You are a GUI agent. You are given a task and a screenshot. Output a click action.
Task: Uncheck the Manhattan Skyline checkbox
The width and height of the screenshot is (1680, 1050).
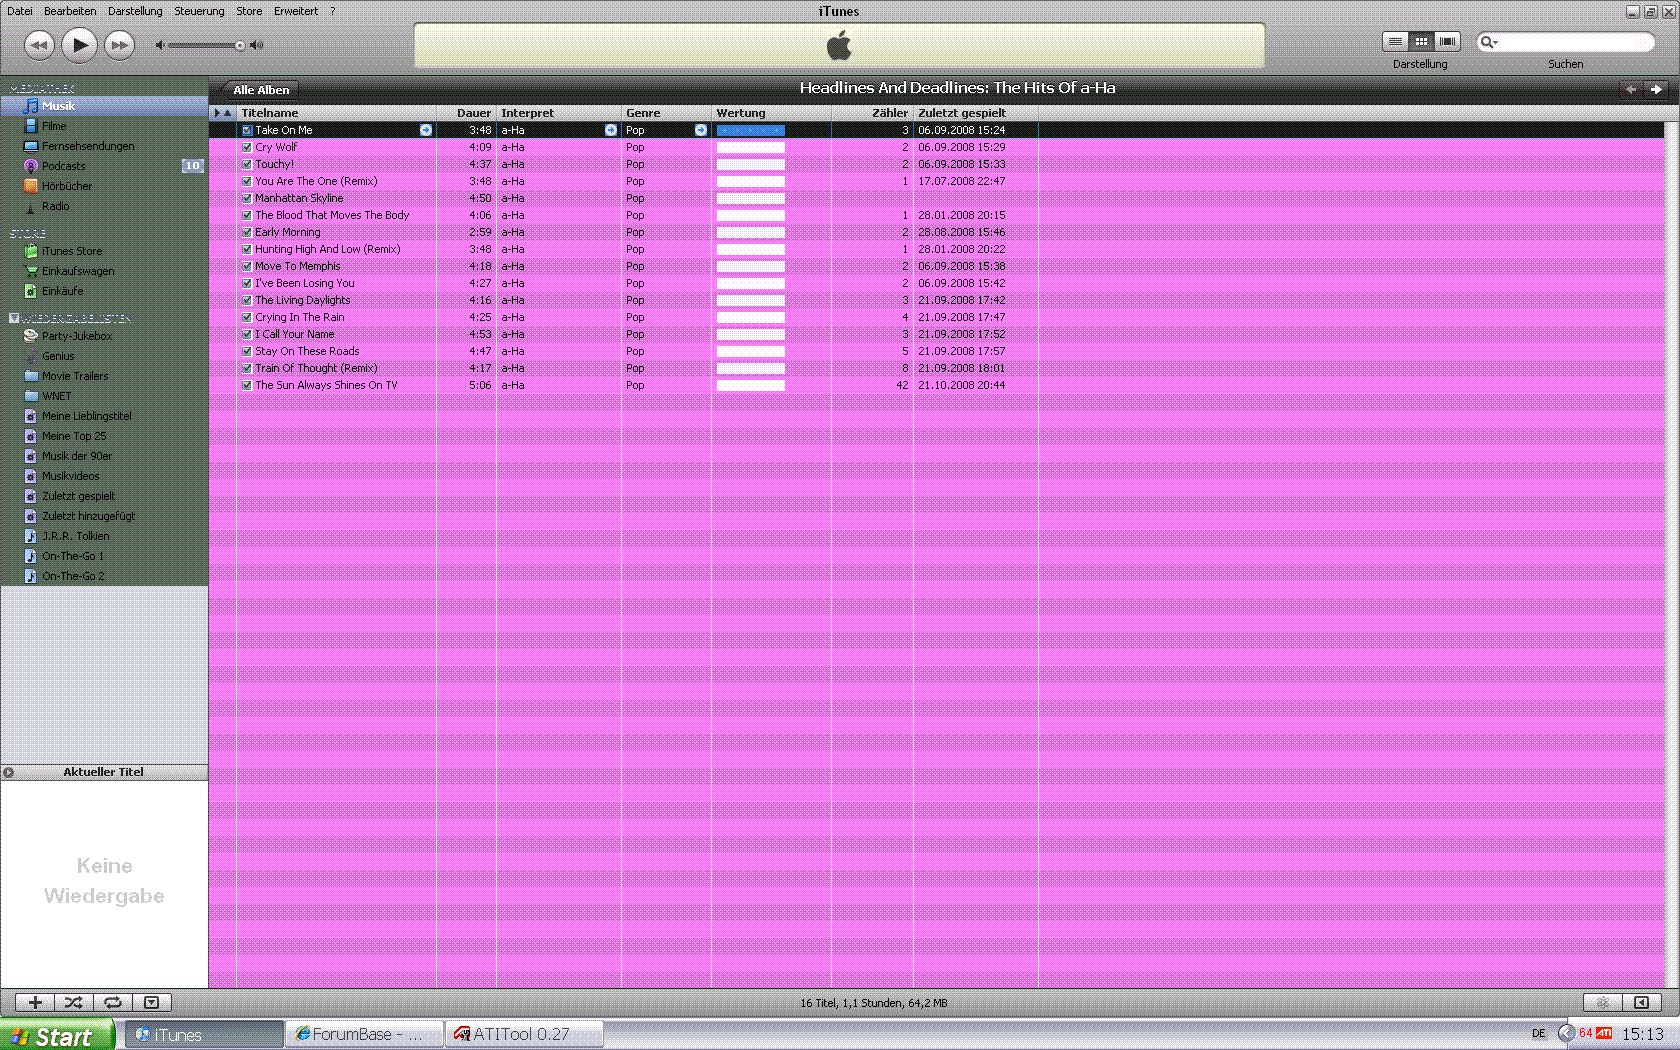point(247,198)
